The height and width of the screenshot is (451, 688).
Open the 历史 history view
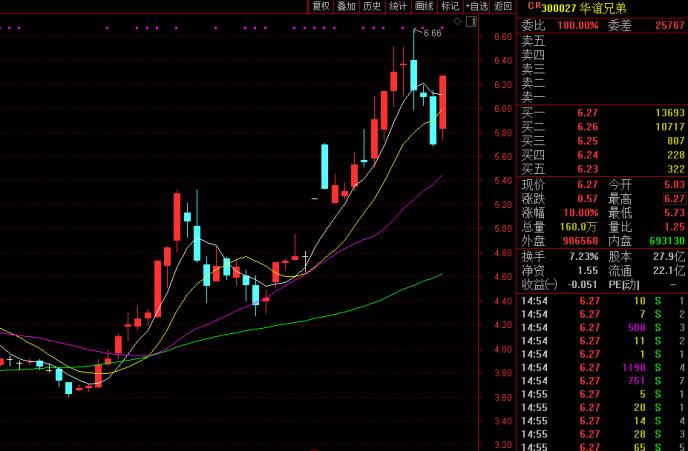click(372, 6)
